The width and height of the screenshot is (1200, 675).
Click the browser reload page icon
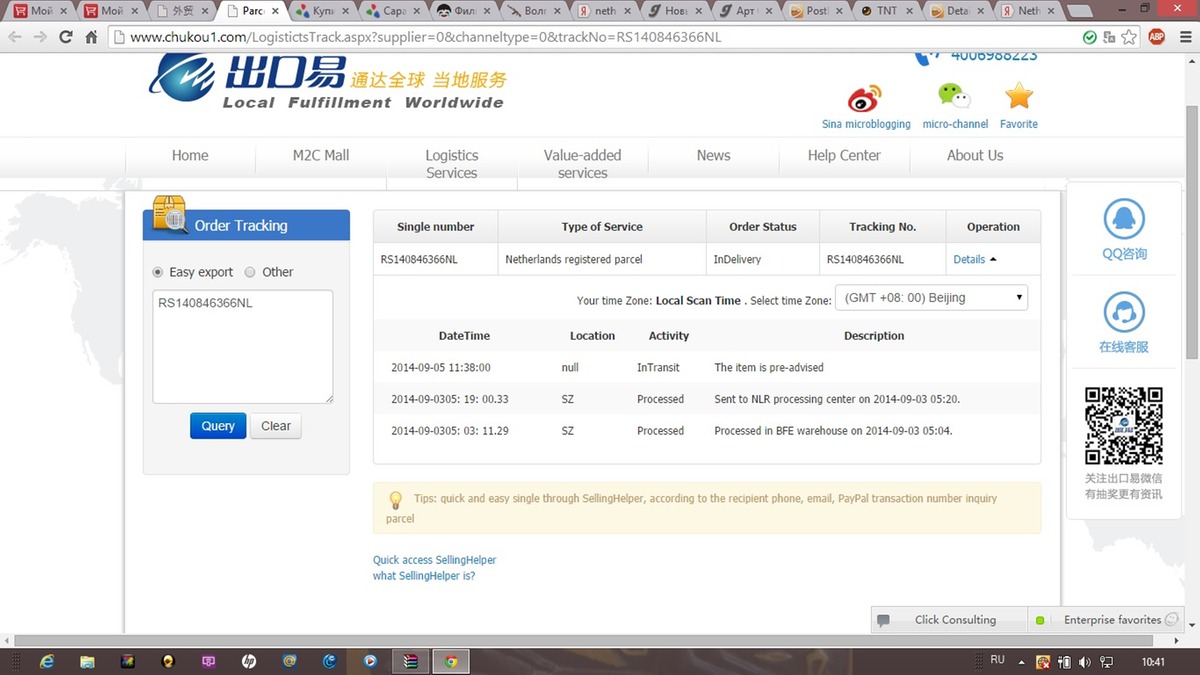pyautogui.click(x=66, y=37)
